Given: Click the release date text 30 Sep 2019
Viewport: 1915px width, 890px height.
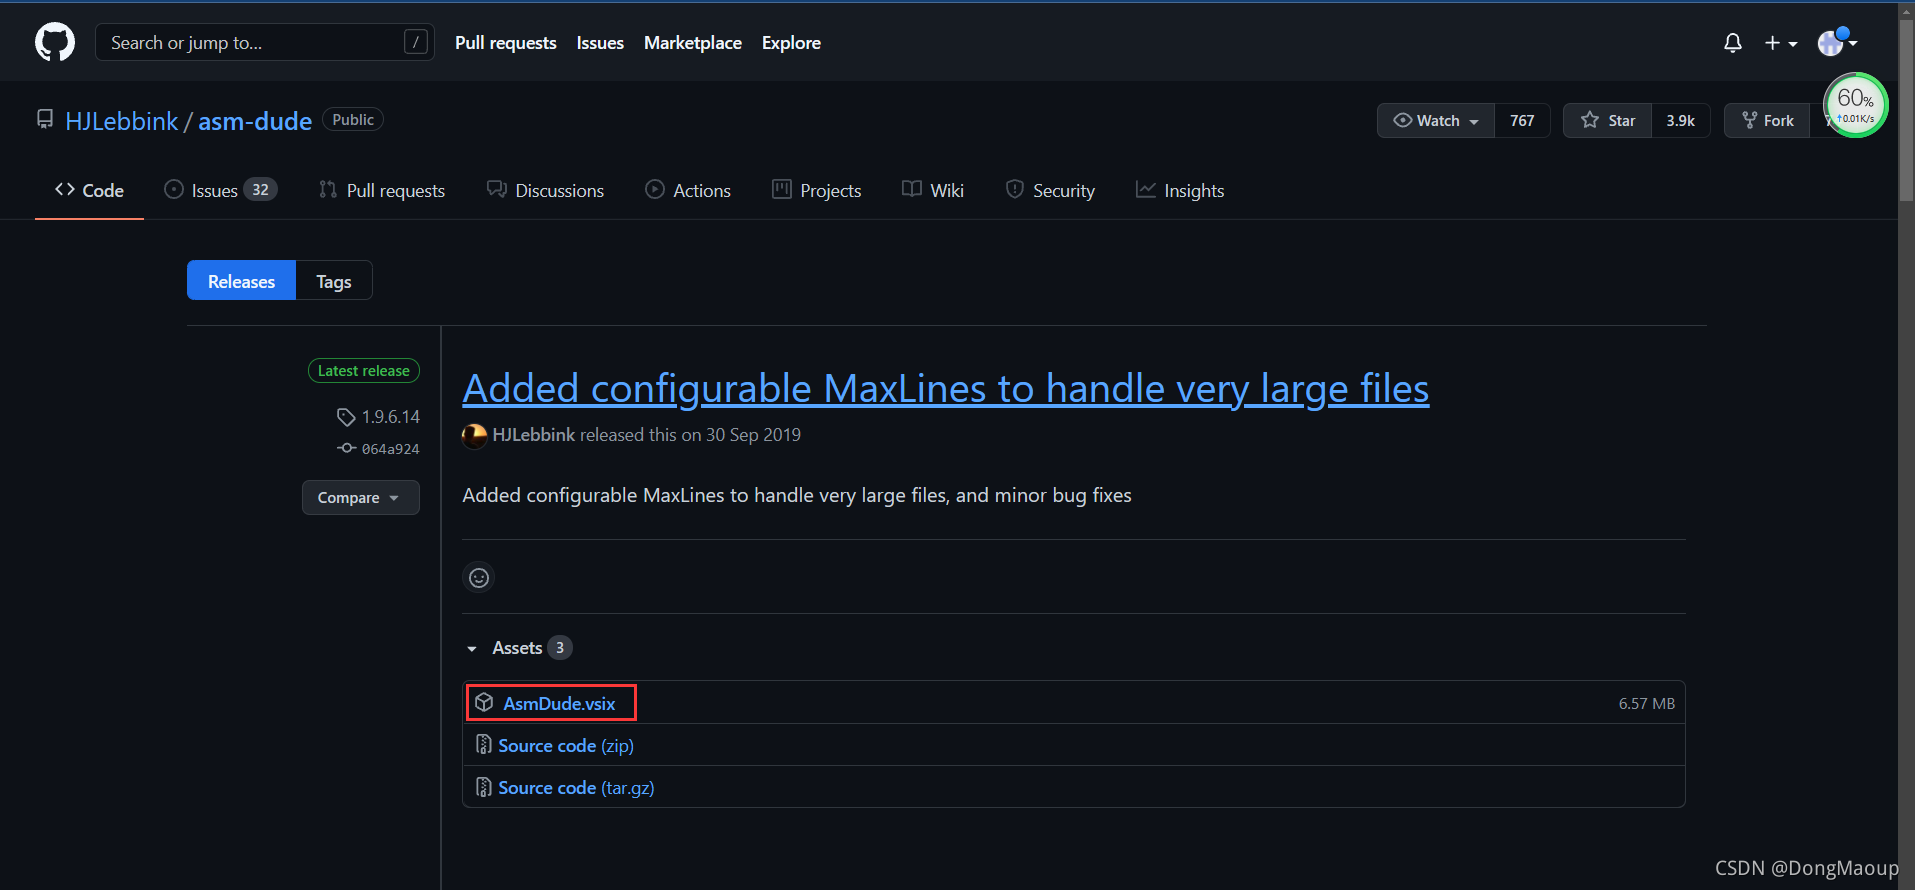Looking at the screenshot, I should pos(753,435).
